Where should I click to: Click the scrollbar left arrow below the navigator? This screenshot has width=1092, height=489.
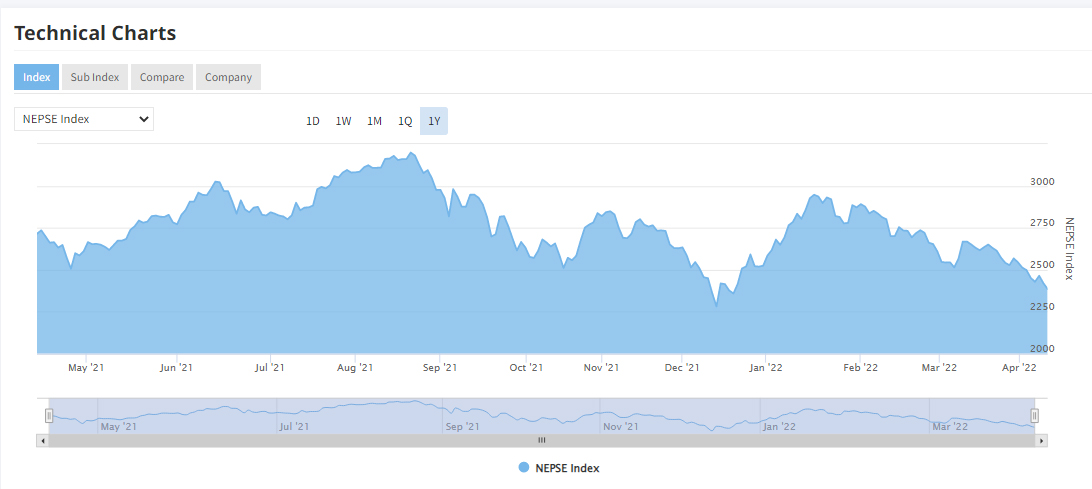tap(42, 440)
